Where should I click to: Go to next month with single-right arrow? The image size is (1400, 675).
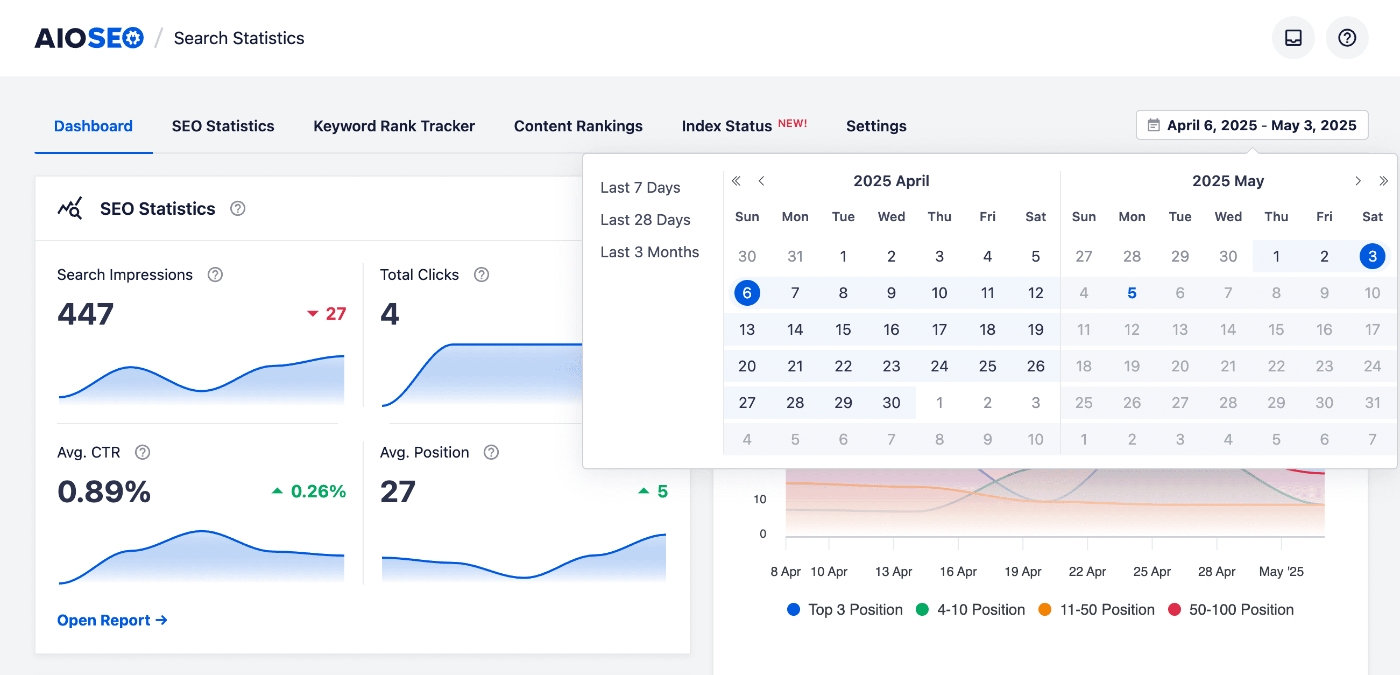(x=1358, y=181)
